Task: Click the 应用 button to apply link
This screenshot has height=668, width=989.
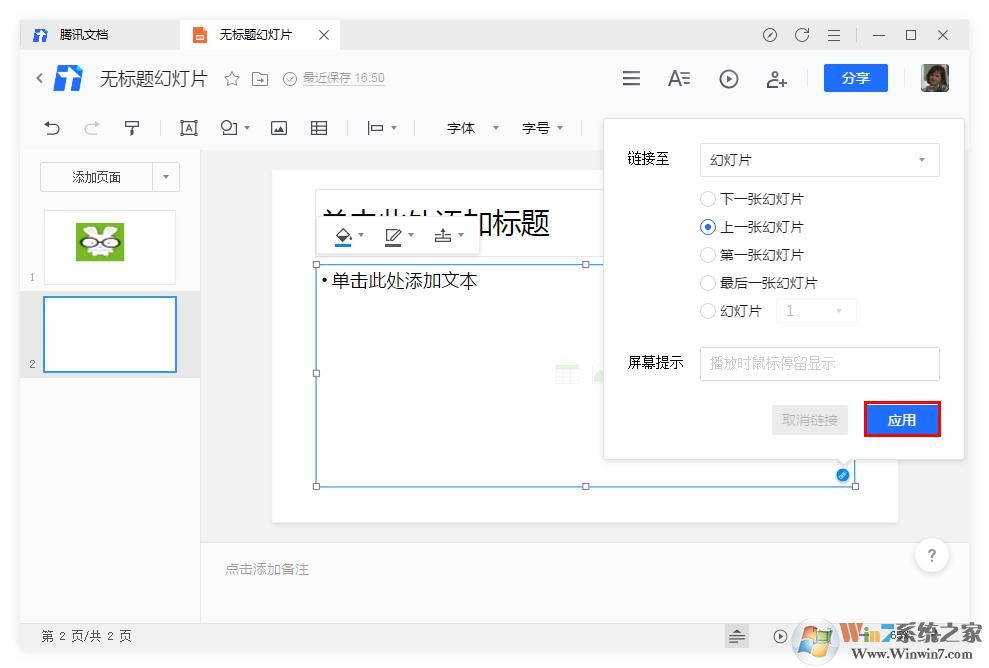Action: coord(902,419)
